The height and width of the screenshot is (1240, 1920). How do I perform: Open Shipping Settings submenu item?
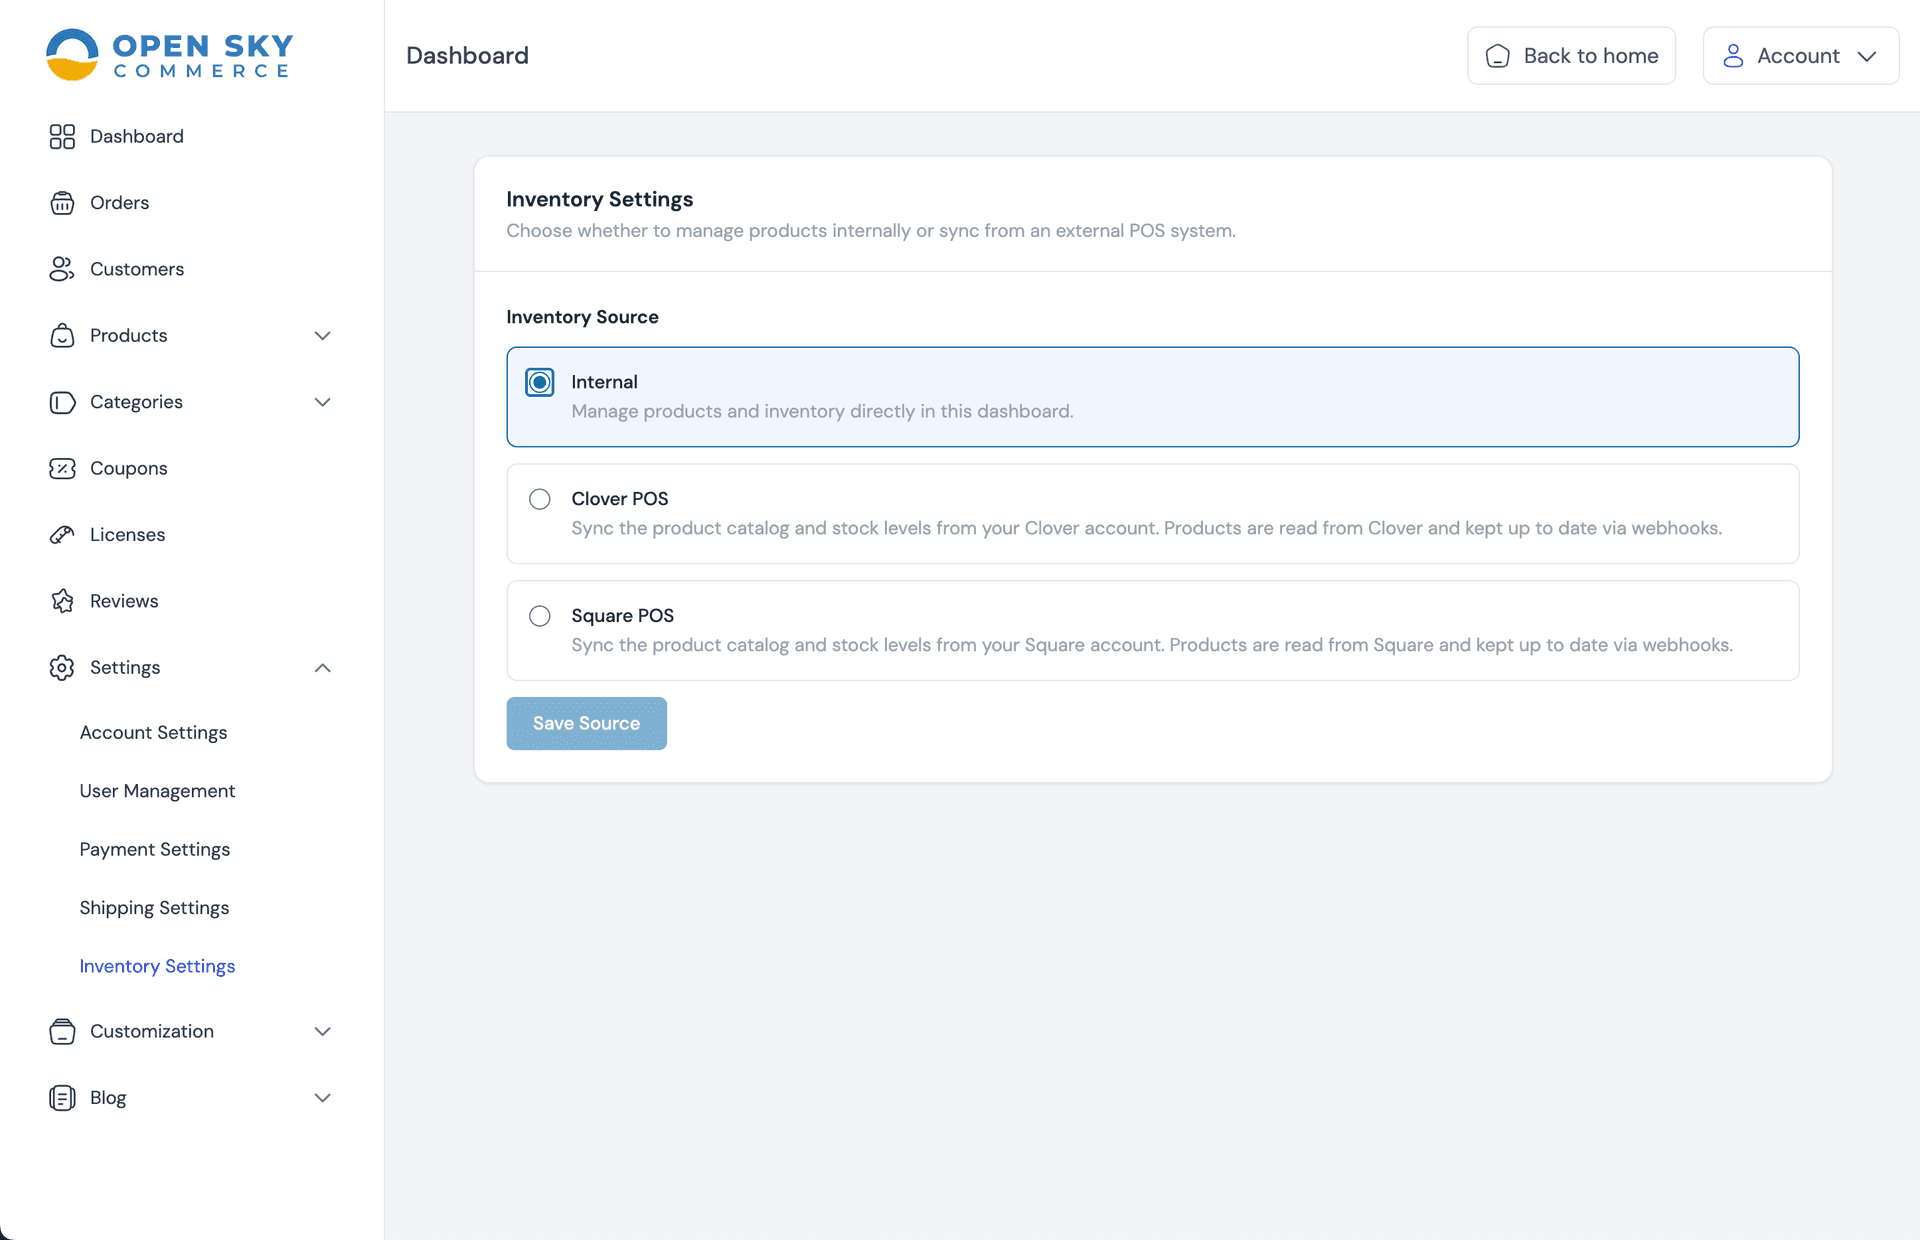click(155, 908)
